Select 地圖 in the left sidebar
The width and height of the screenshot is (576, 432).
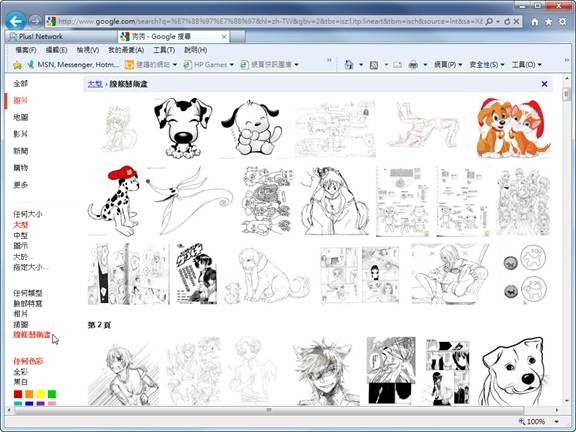(20, 117)
